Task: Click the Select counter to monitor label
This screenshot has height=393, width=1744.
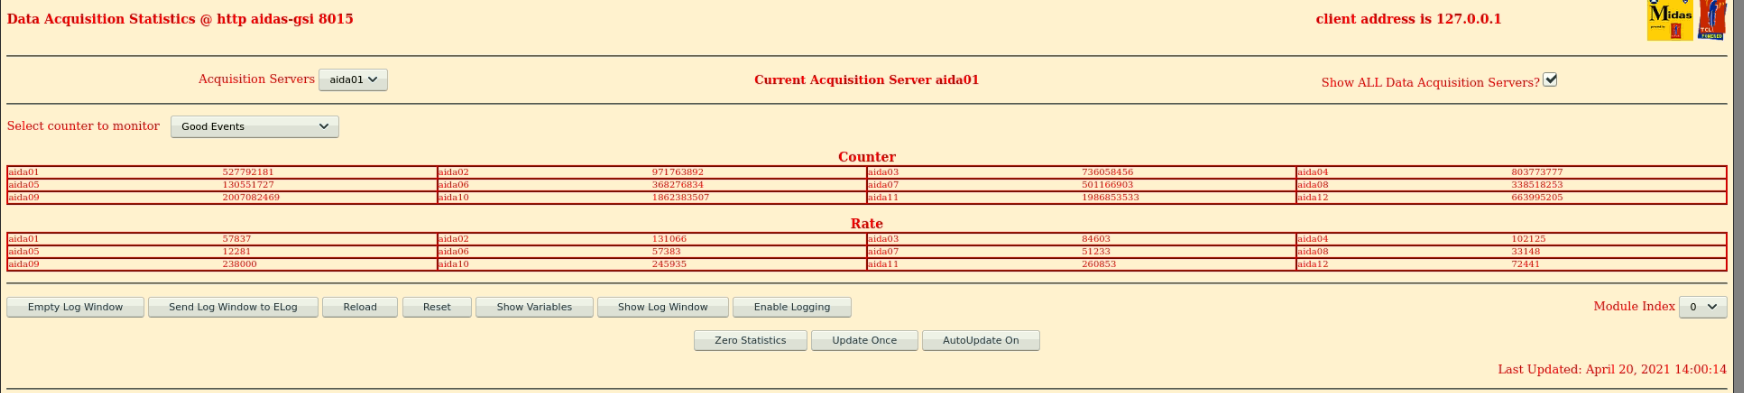Action: [x=83, y=126]
